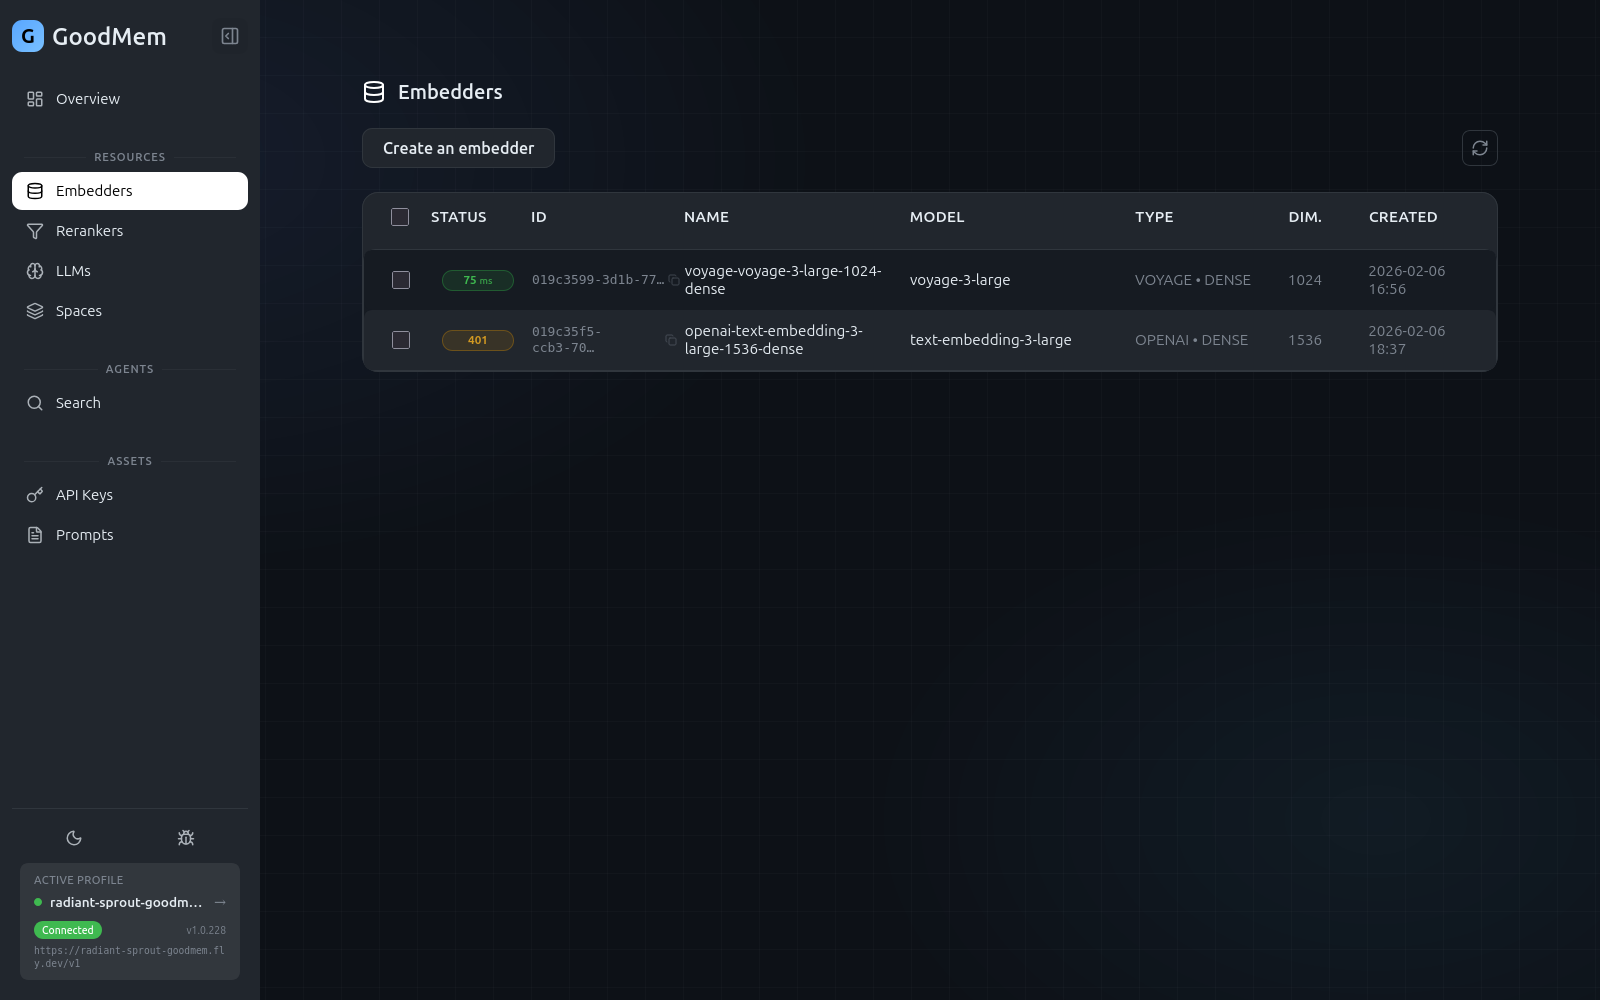Open LLMs from the sidebar
Screen dimensions: 1600x1000
point(35,270)
